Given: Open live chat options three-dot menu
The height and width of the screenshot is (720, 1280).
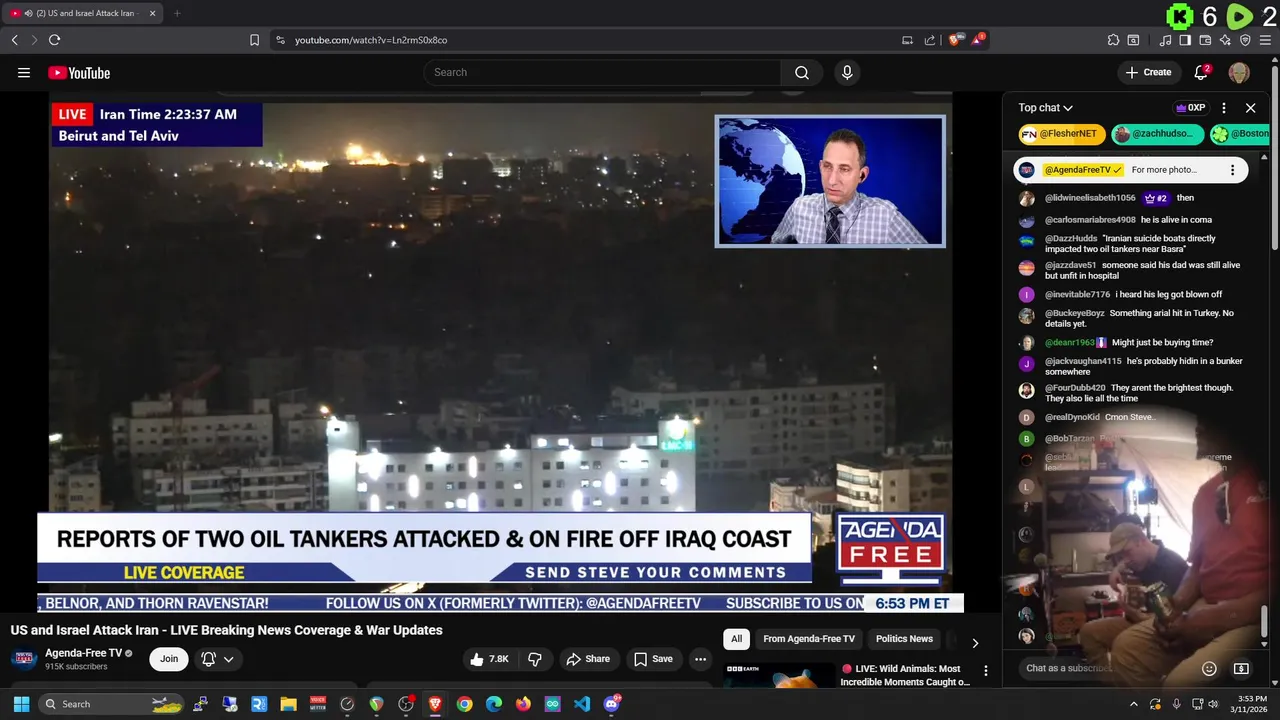Looking at the screenshot, I should (x=1224, y=108).
